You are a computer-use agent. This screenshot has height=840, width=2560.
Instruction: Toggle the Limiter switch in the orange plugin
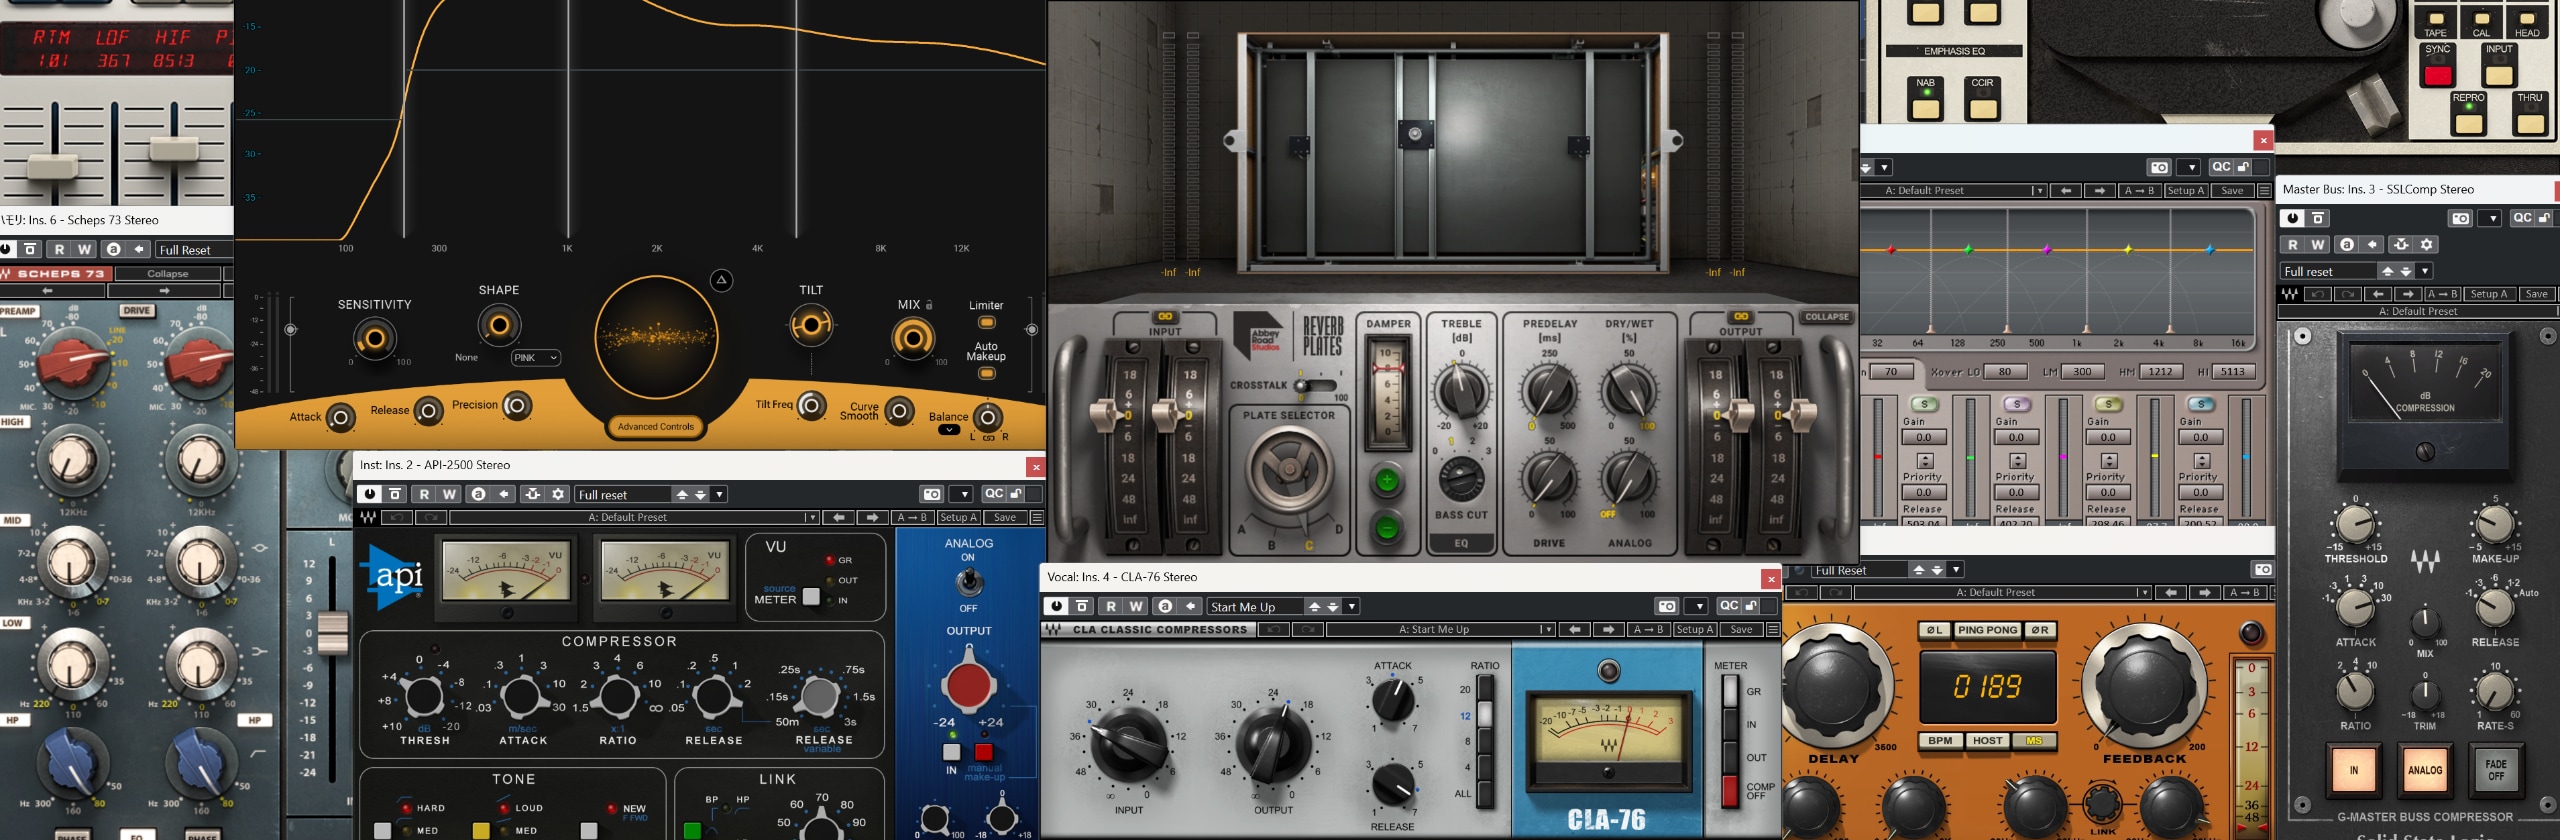point(986,323)
